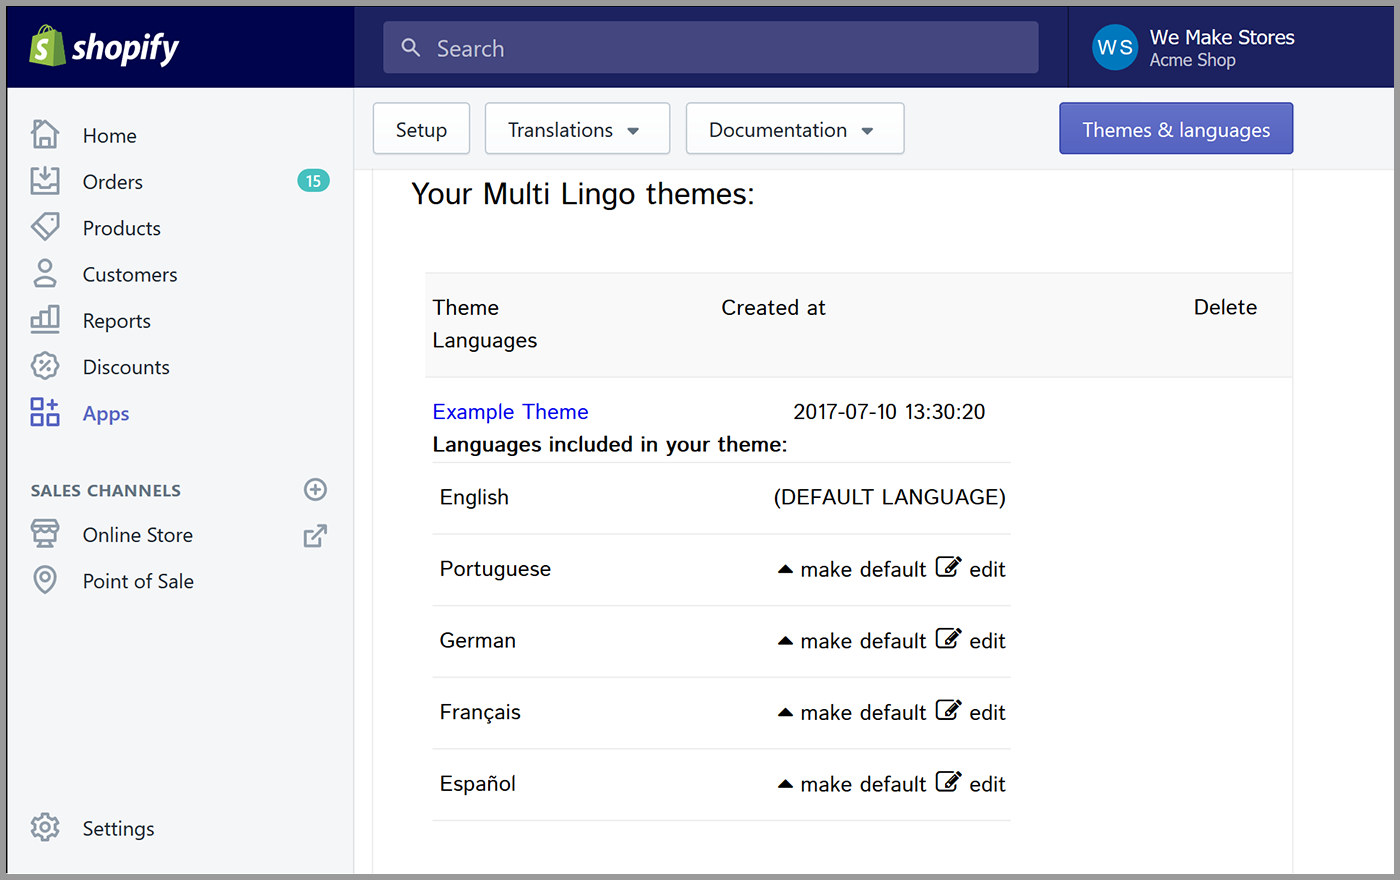1400x880 pixels.
Task: Click the Reports bar chart icon
Action: 45,319
